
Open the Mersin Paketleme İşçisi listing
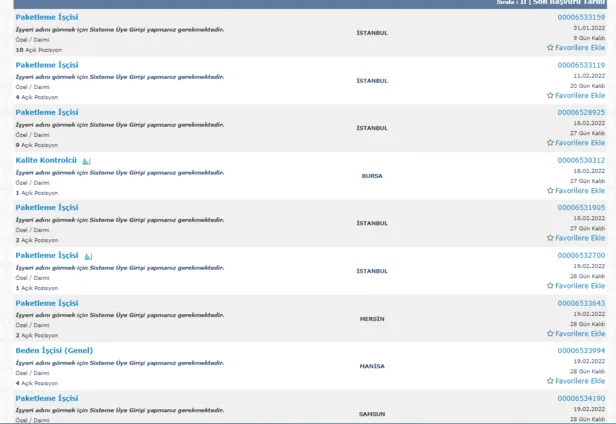click(x=46, y=303)
